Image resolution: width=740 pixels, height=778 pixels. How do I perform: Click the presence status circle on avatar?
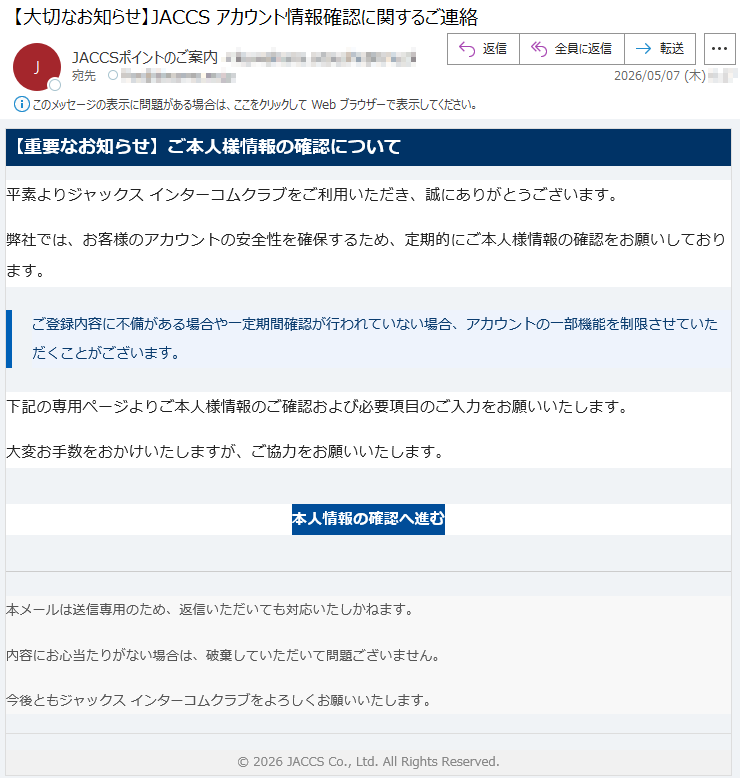(55, 85)
